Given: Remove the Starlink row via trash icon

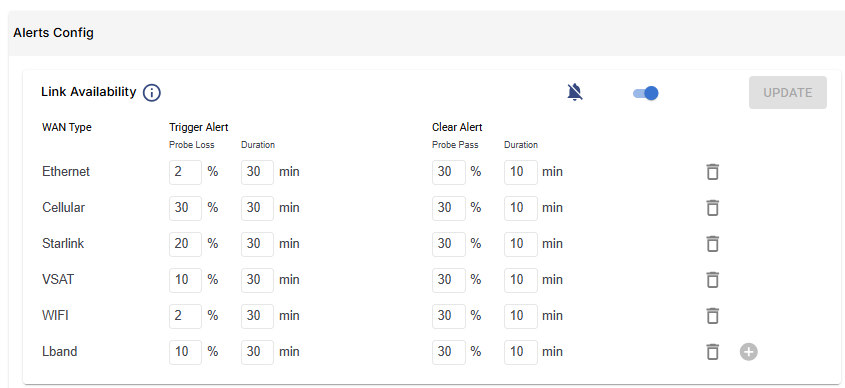Looking at the screenshot, I should 712,244.
